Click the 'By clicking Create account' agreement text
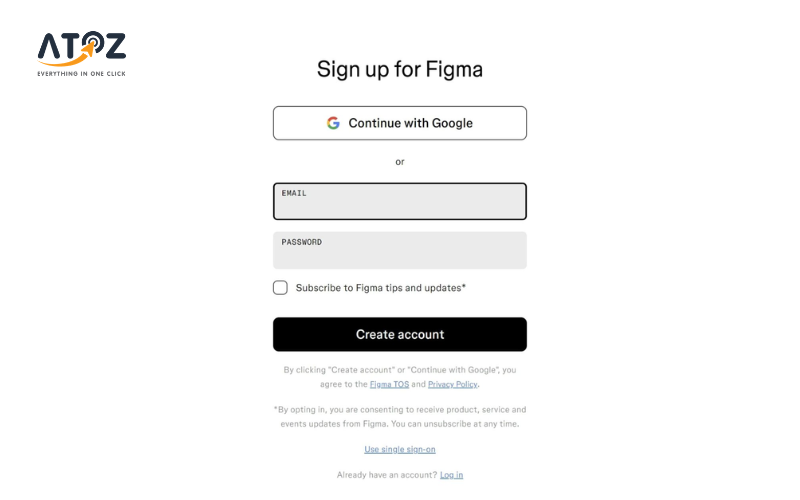This screenshot has height=500, width=800. click(400, 370)
